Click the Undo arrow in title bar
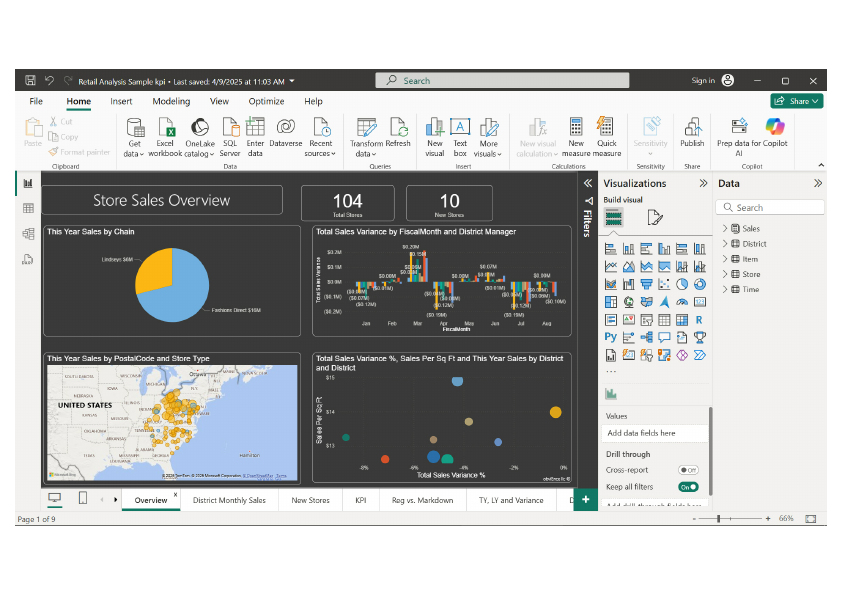The width and height of the screenshot is (842, 595). point(49,81)
